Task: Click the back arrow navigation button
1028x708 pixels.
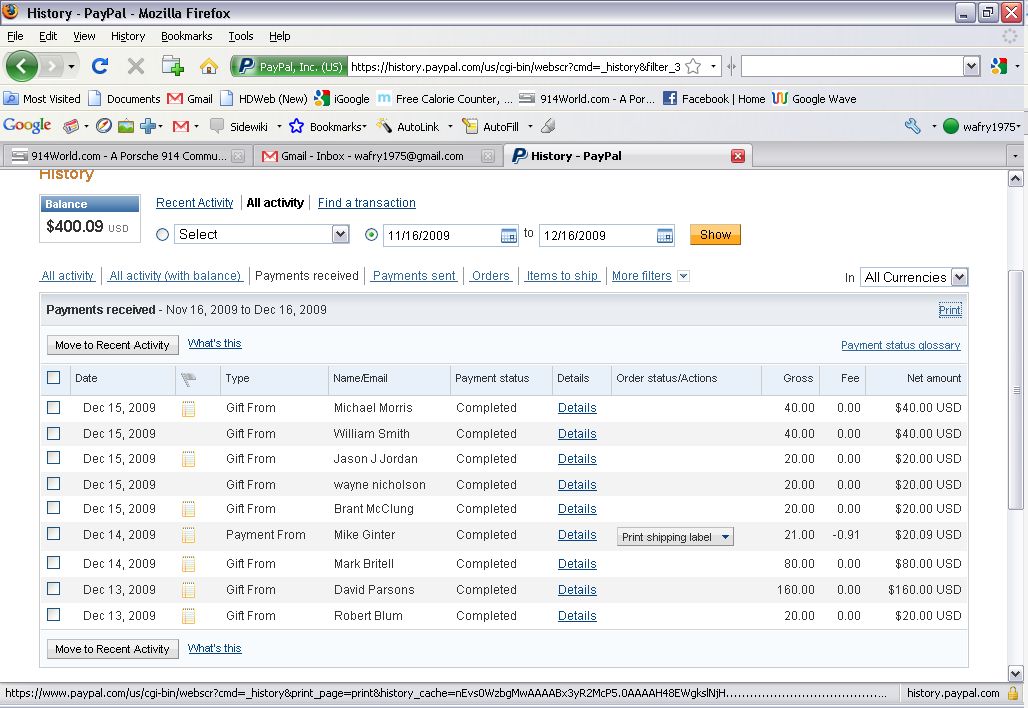Action: [x=22, y=66]
